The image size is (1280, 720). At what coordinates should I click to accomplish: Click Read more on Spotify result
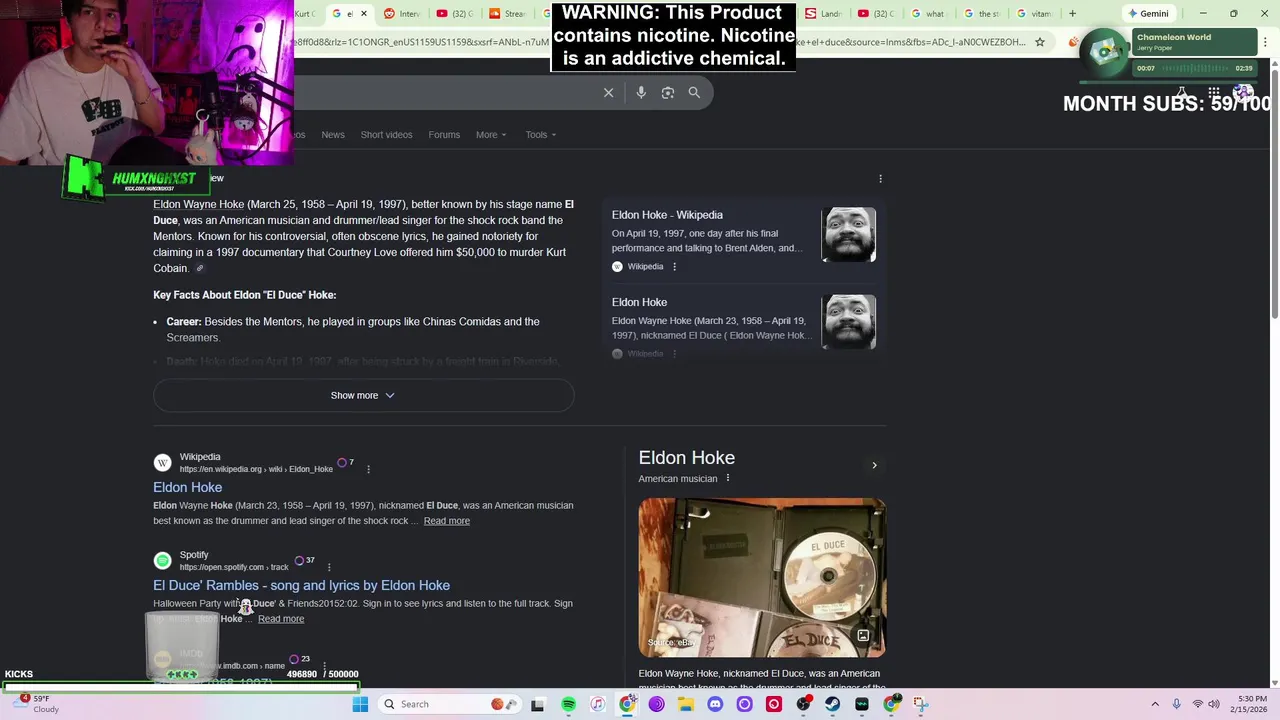(281, 619)
